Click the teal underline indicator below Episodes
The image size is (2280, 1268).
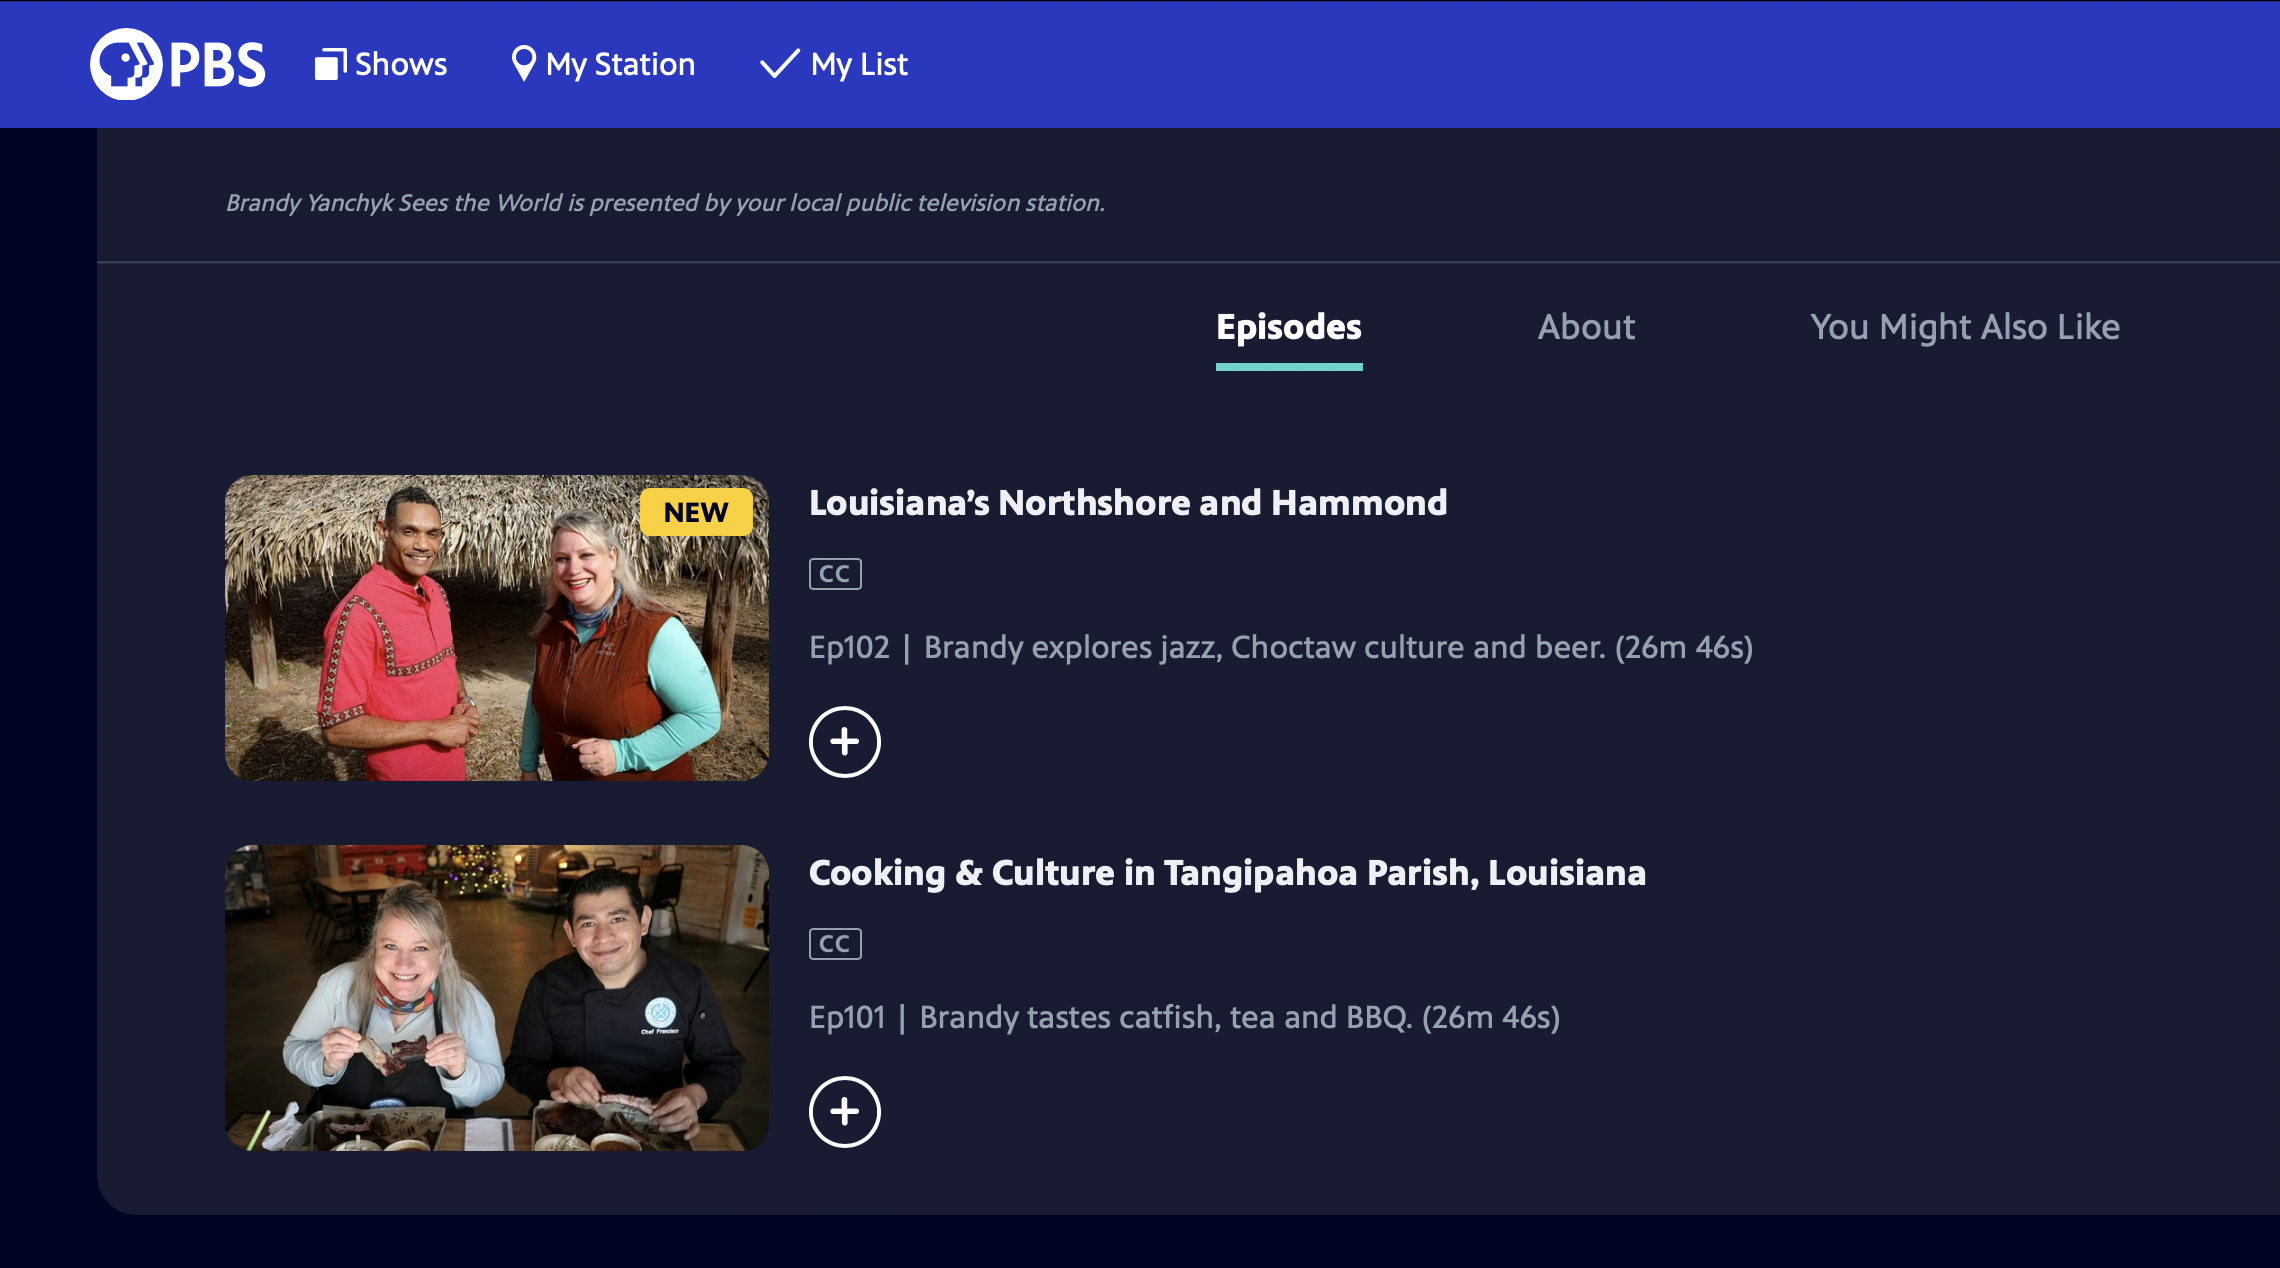point(1289,367)
